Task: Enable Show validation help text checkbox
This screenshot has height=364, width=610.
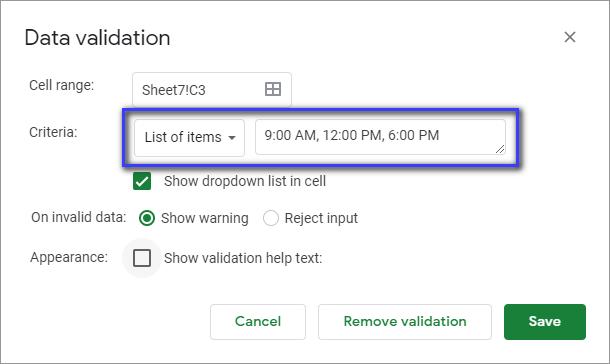Action: click(x=142, y=258)
